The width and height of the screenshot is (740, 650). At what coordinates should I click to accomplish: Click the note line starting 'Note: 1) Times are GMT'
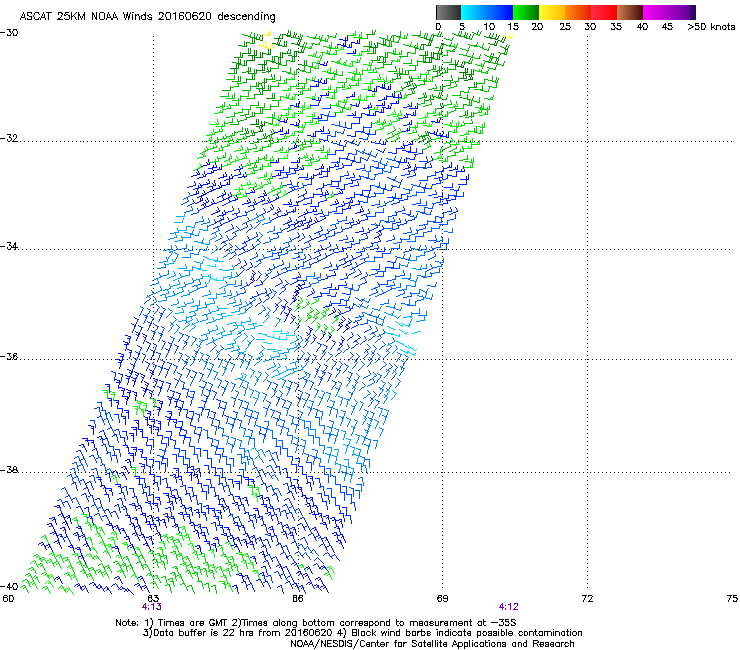pos(316,623)
